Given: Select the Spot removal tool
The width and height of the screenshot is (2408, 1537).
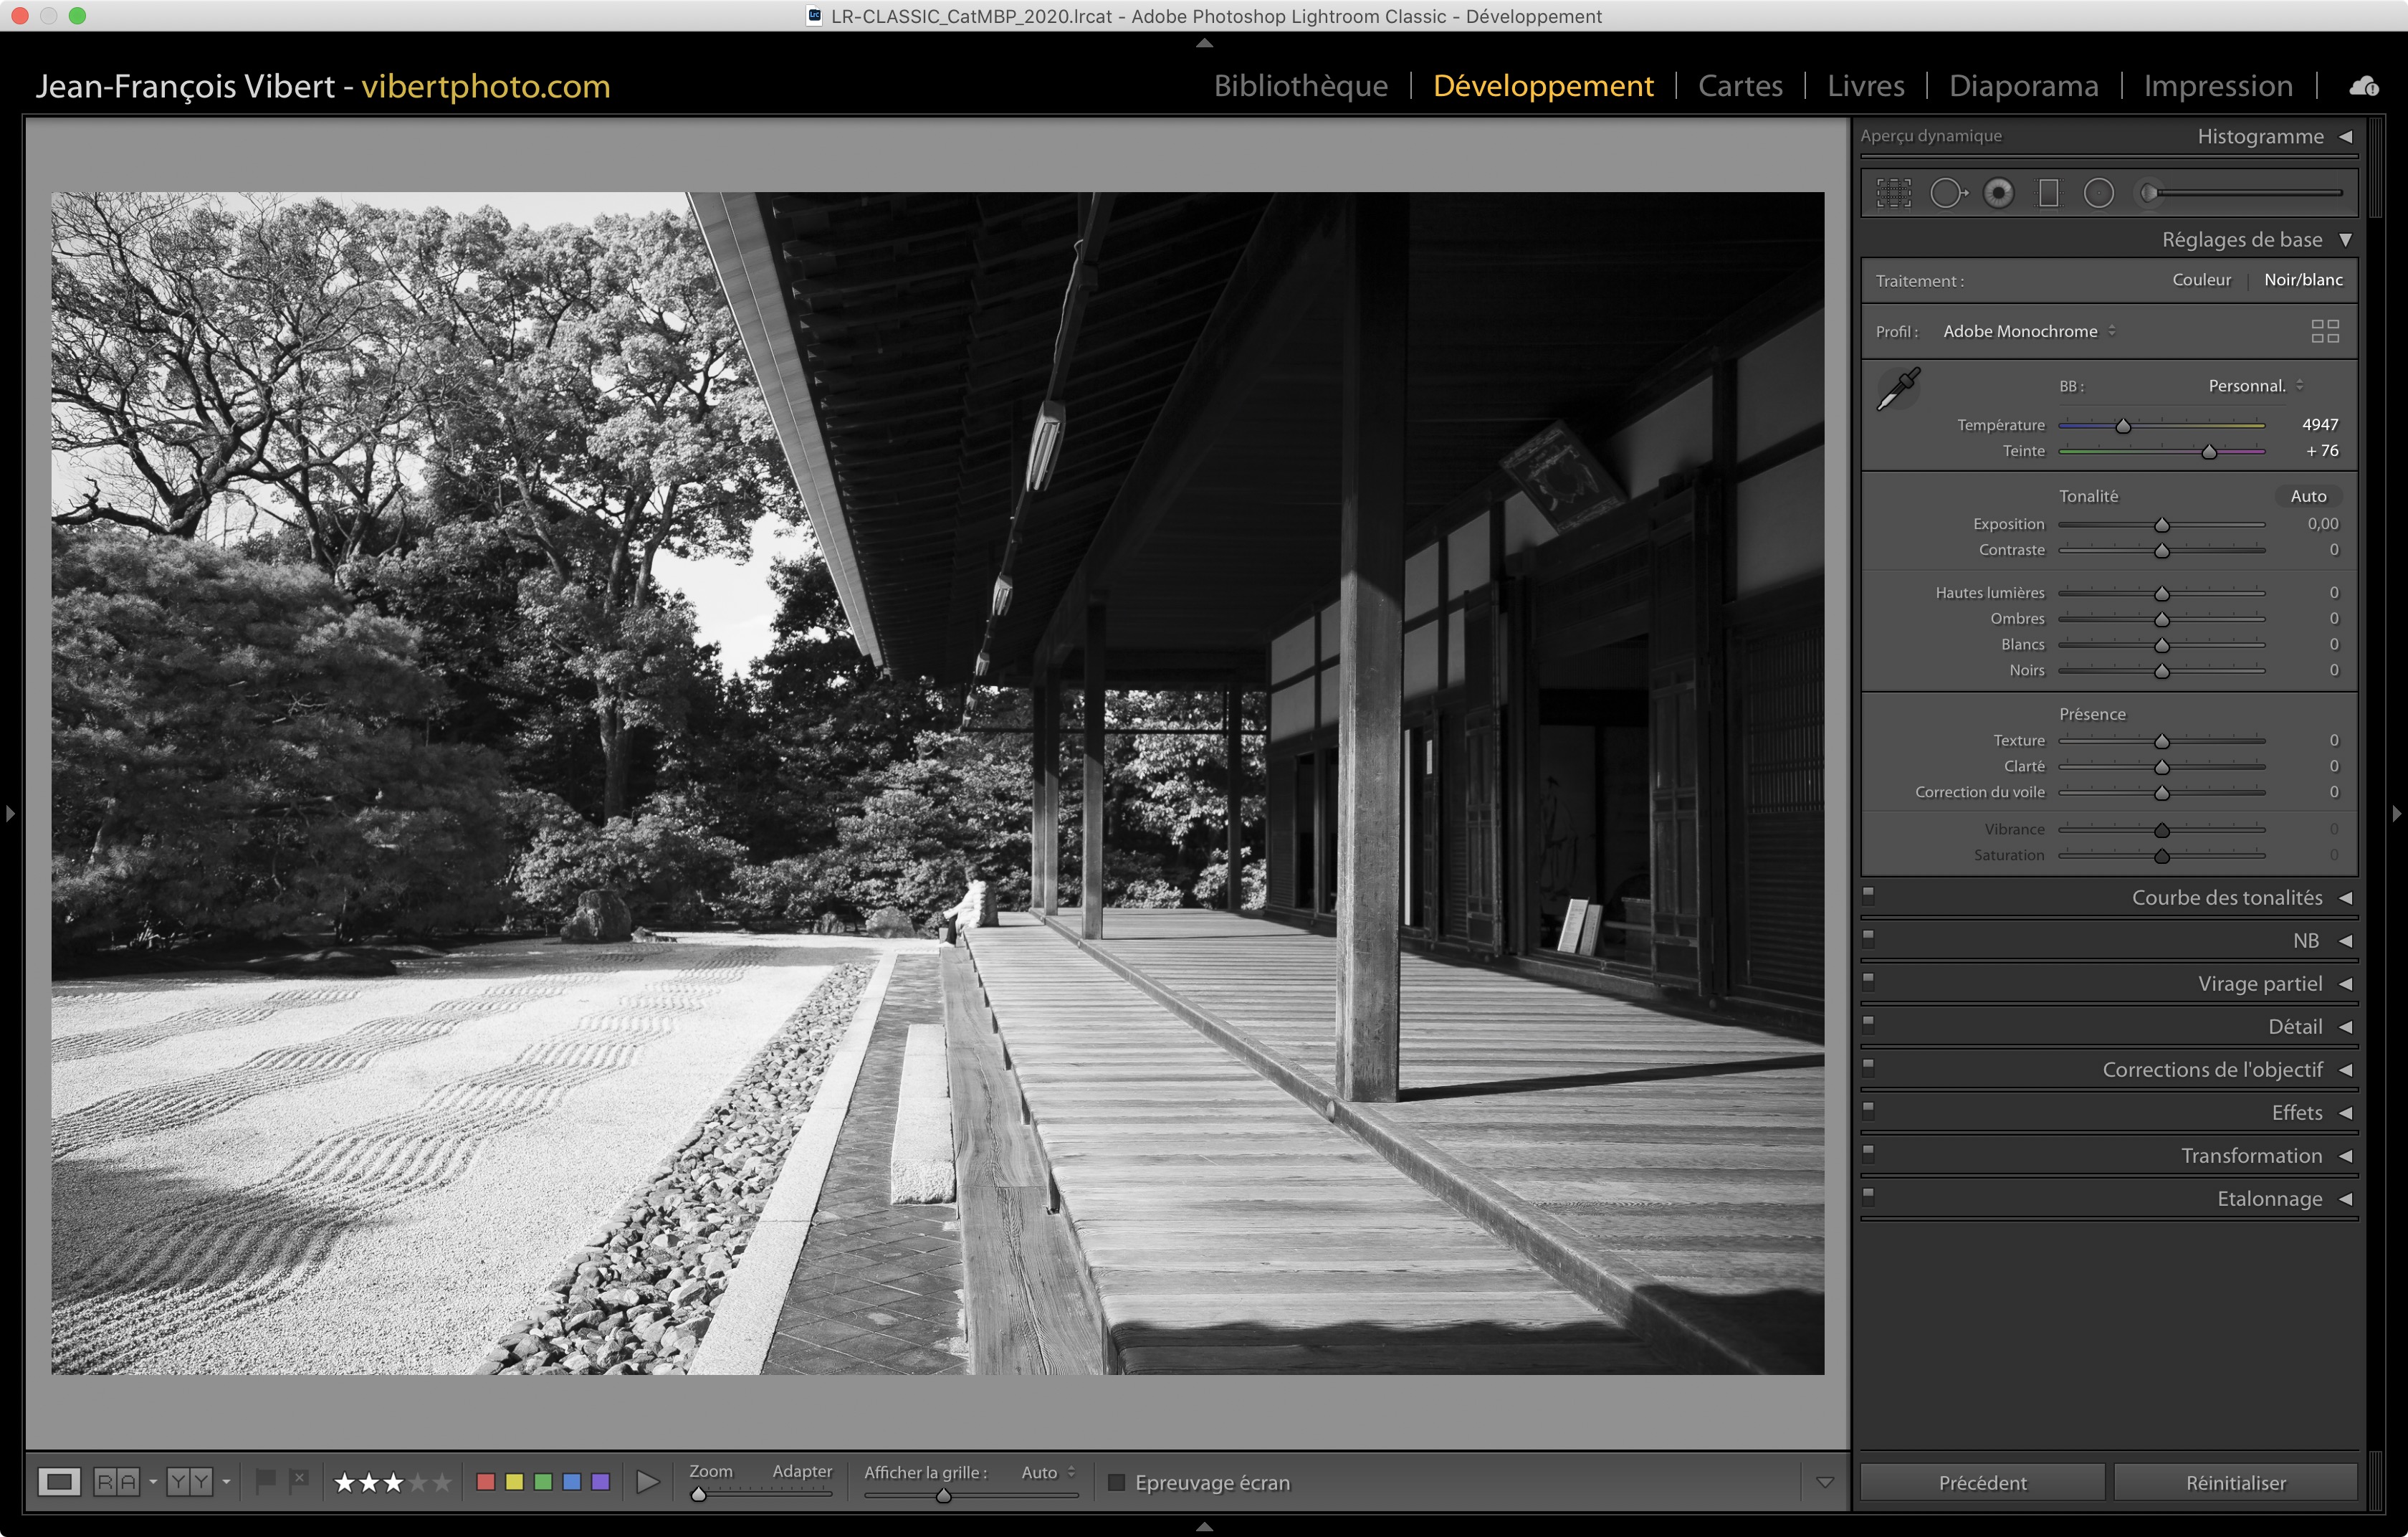Looking at the screenshot, I should click(1946, 193).
